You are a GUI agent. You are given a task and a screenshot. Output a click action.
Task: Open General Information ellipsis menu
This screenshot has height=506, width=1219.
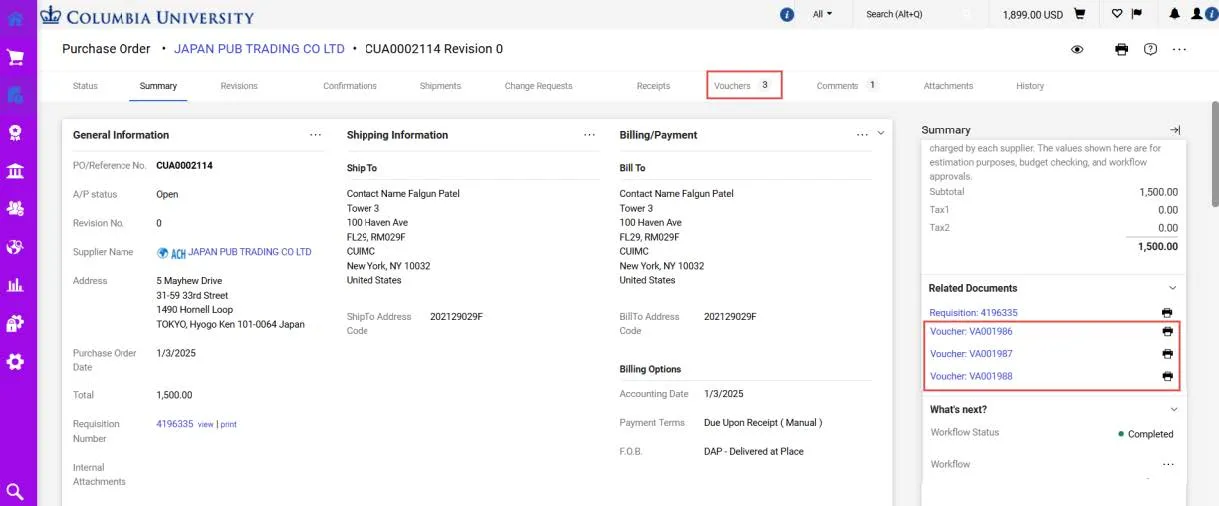(x=316, y=134)
